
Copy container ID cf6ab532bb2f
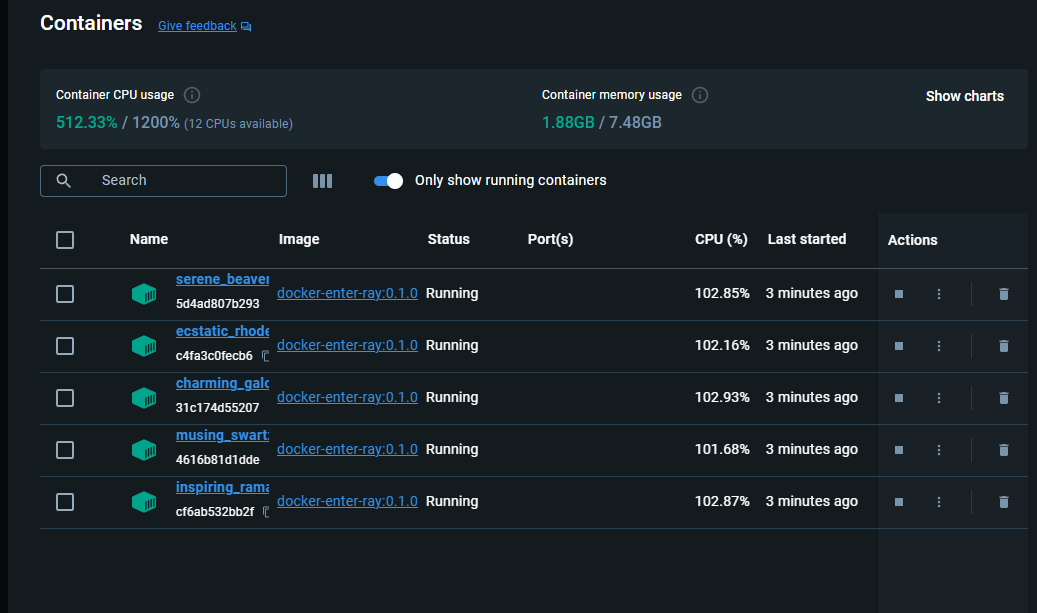click(266, 512)
